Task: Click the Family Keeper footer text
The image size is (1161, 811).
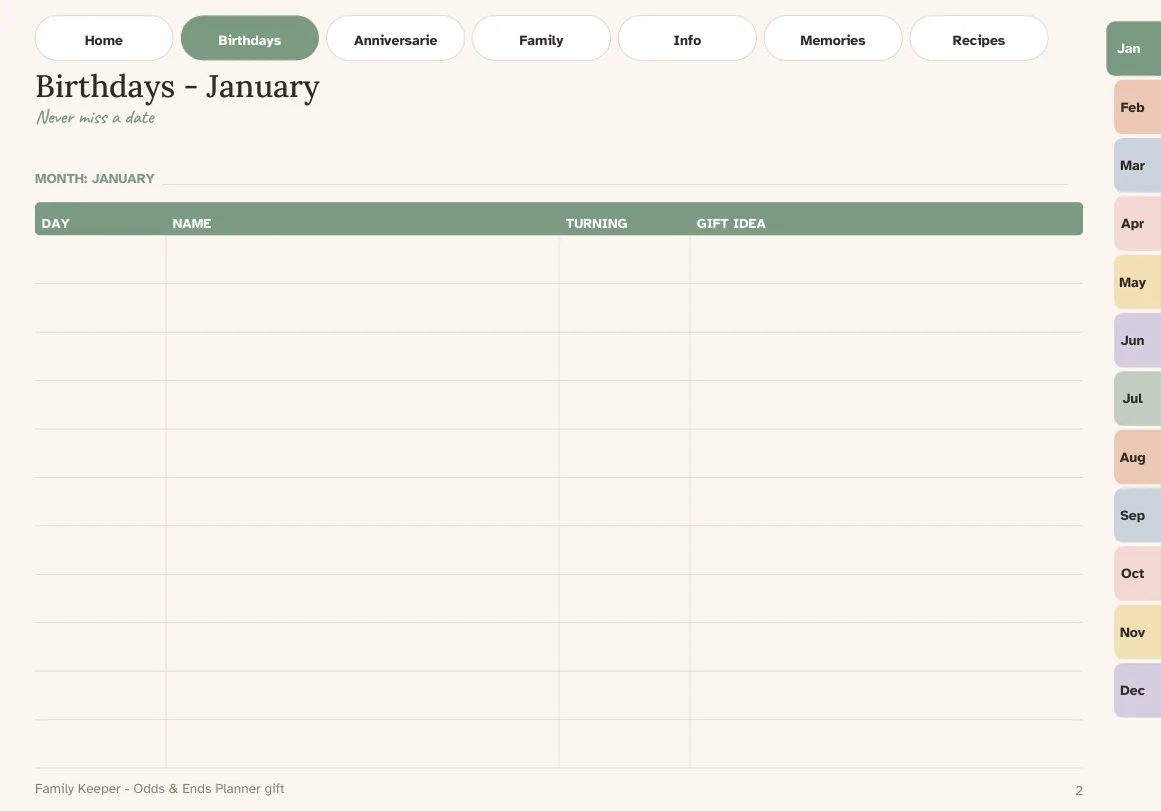Action: coord(159,789)
